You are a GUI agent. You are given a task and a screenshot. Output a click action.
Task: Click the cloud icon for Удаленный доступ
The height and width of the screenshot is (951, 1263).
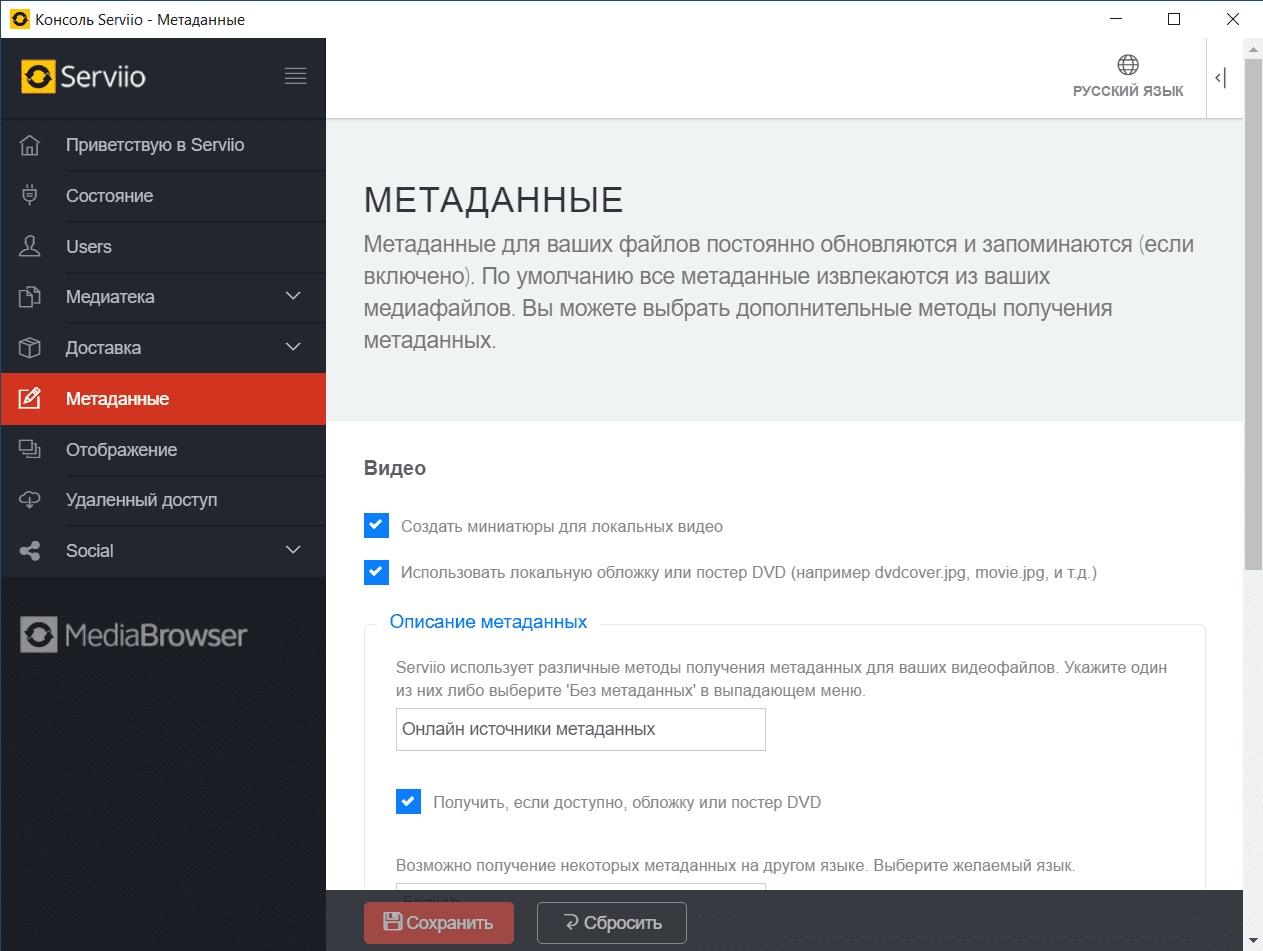(x=30, y=500)
